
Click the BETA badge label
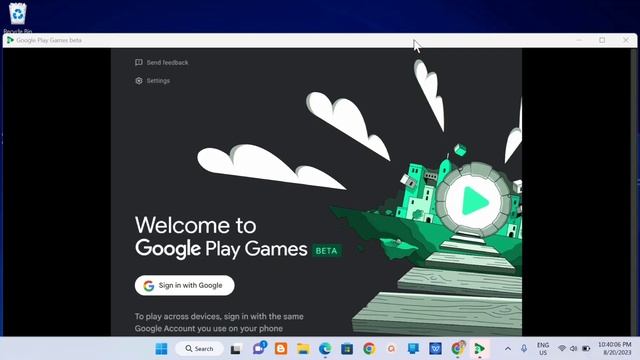[x=327, y=251]
